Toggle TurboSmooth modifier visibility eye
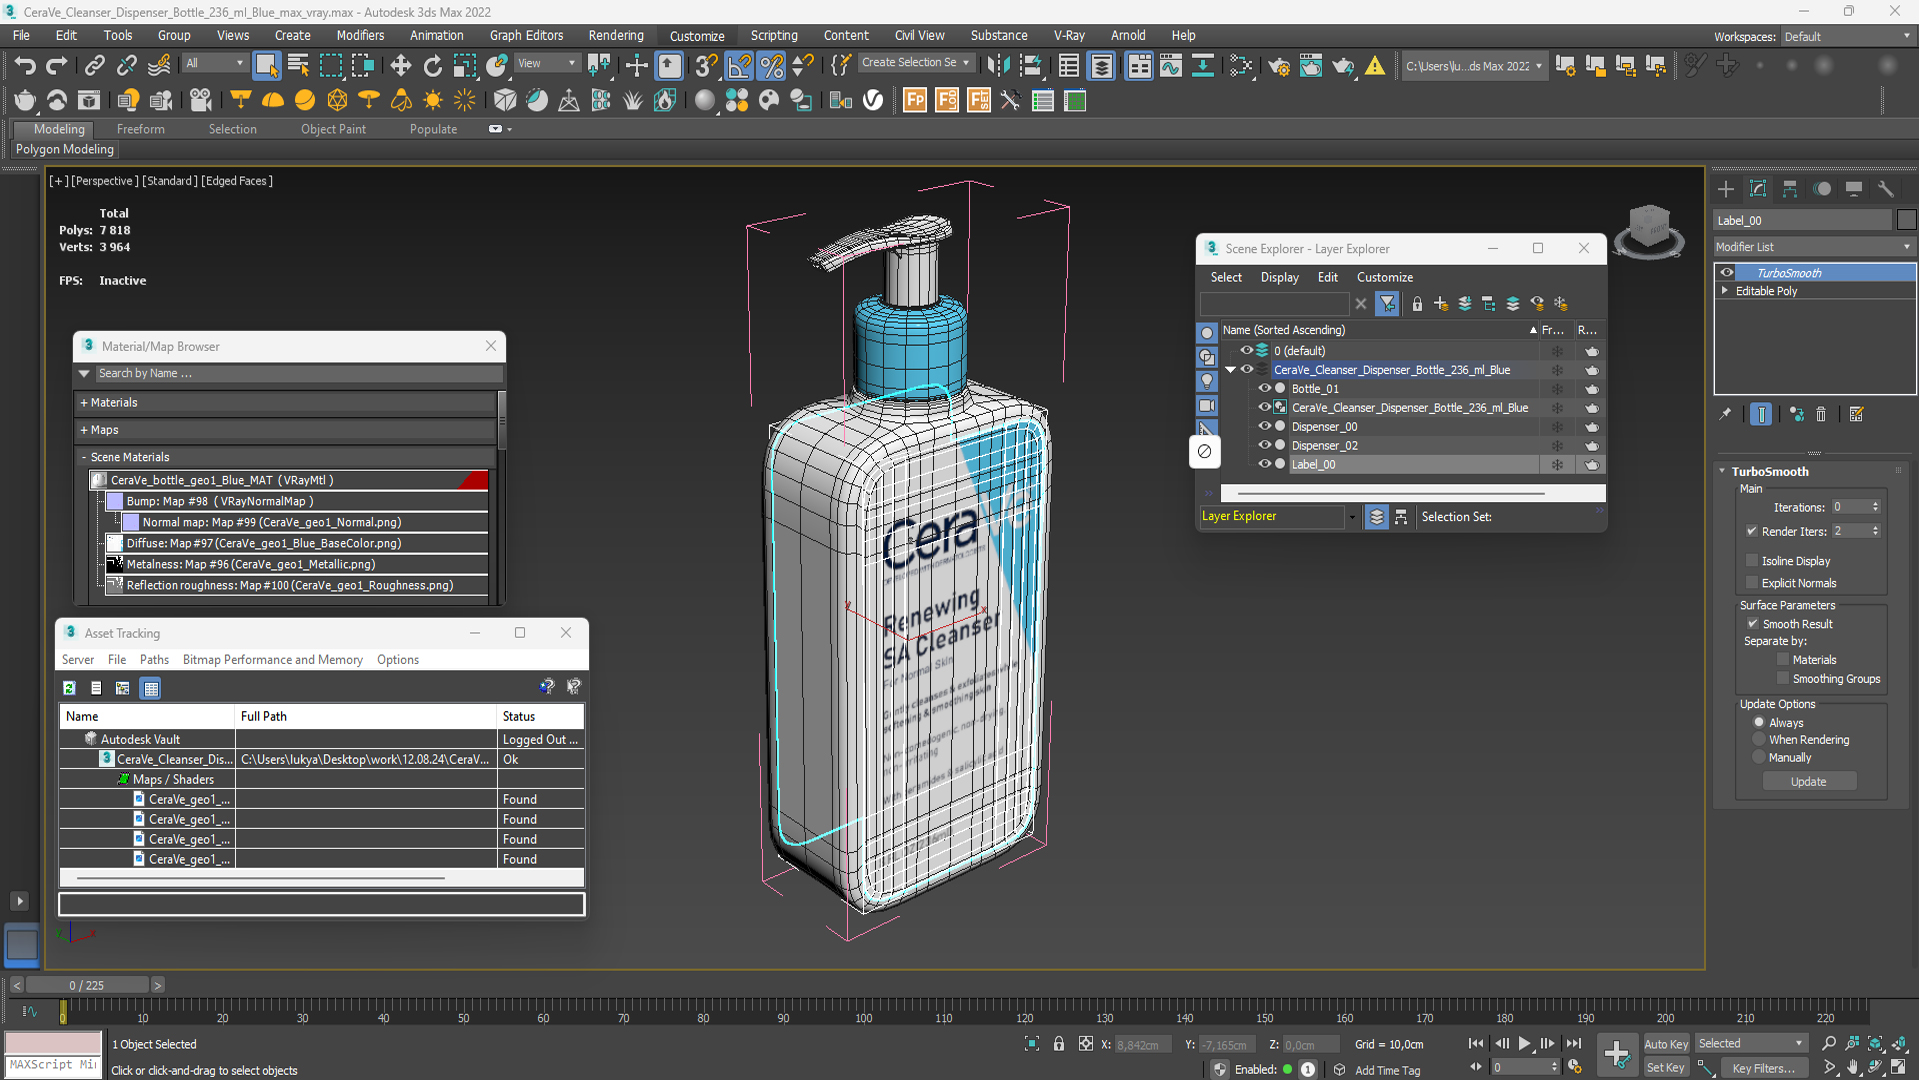 click(1727, 273)
